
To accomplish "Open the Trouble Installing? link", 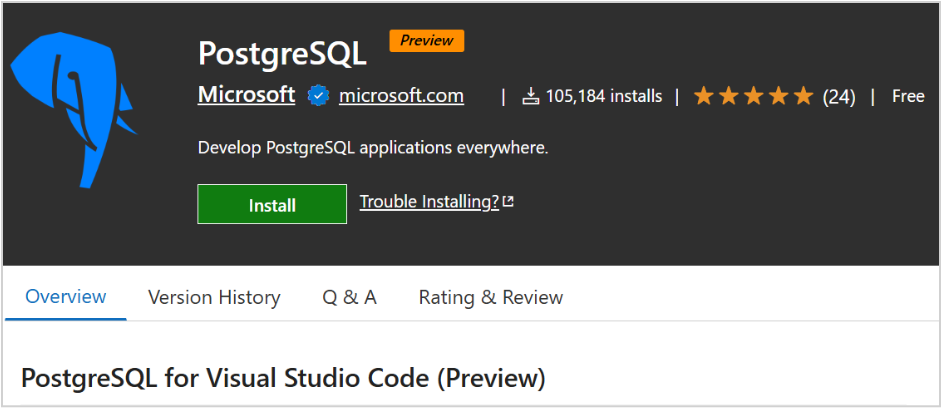I will [429, 202].
